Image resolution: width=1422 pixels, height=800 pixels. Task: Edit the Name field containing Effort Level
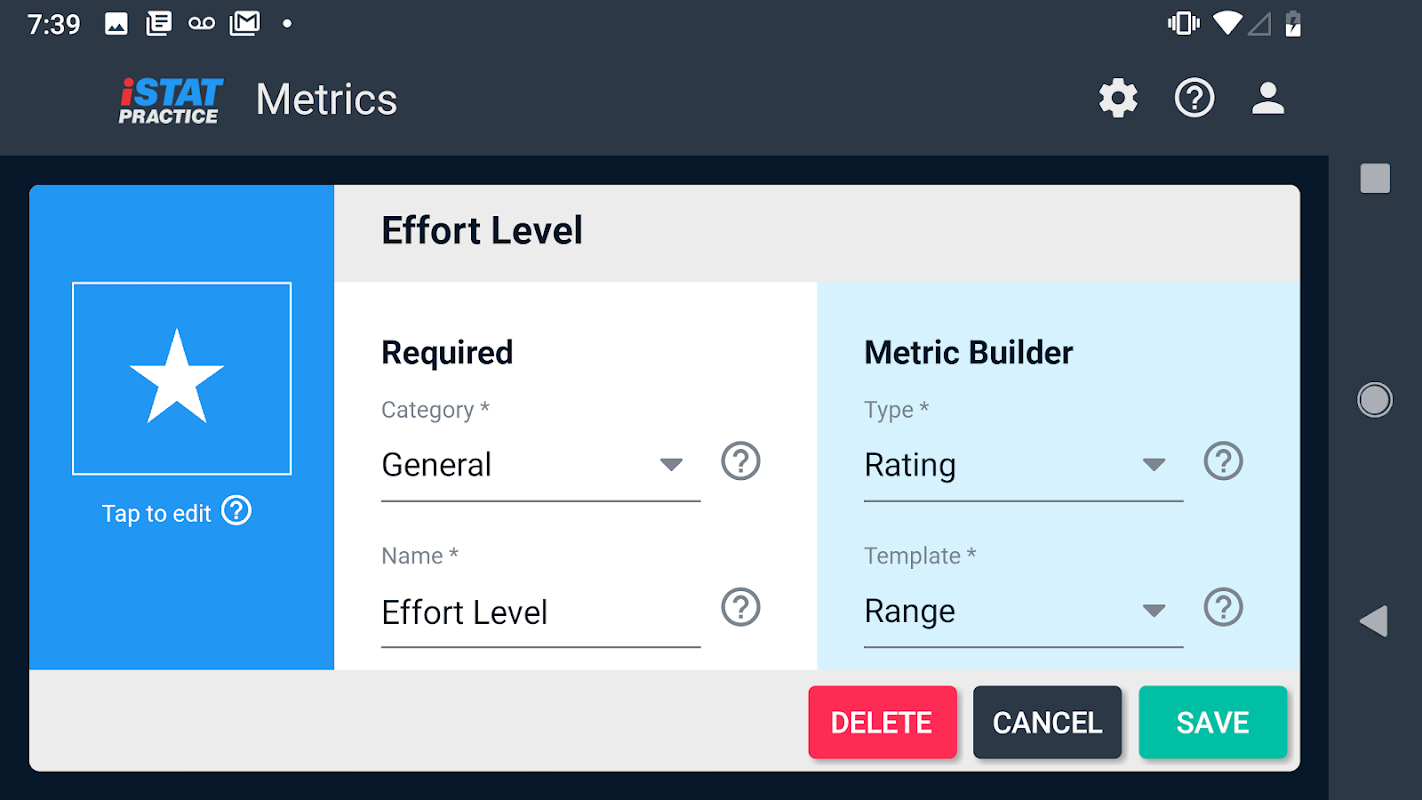pos(540,612)
